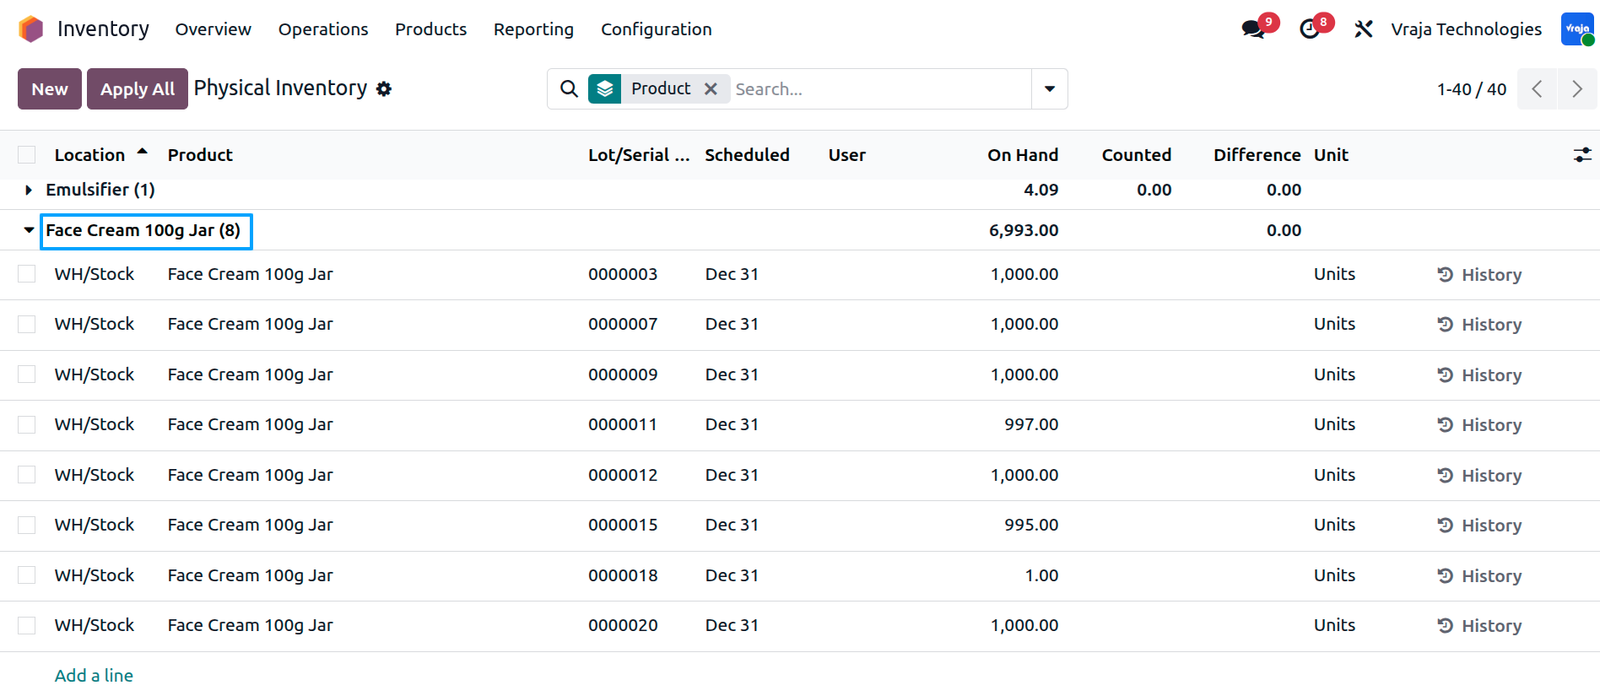Open the search options dropdown arrow
The width and height of the screenshot is (1600, 695).
(x=1049, y=89)
